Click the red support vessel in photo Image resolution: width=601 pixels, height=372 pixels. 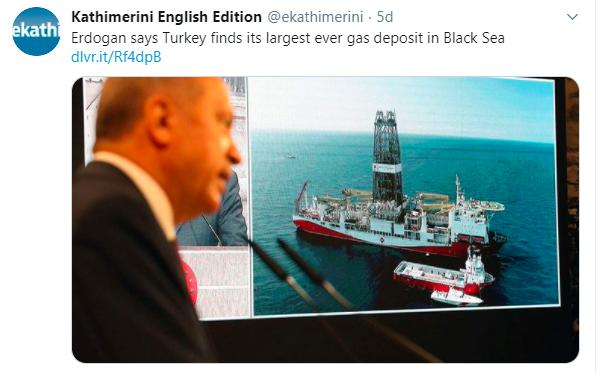(x=443, y=273)
